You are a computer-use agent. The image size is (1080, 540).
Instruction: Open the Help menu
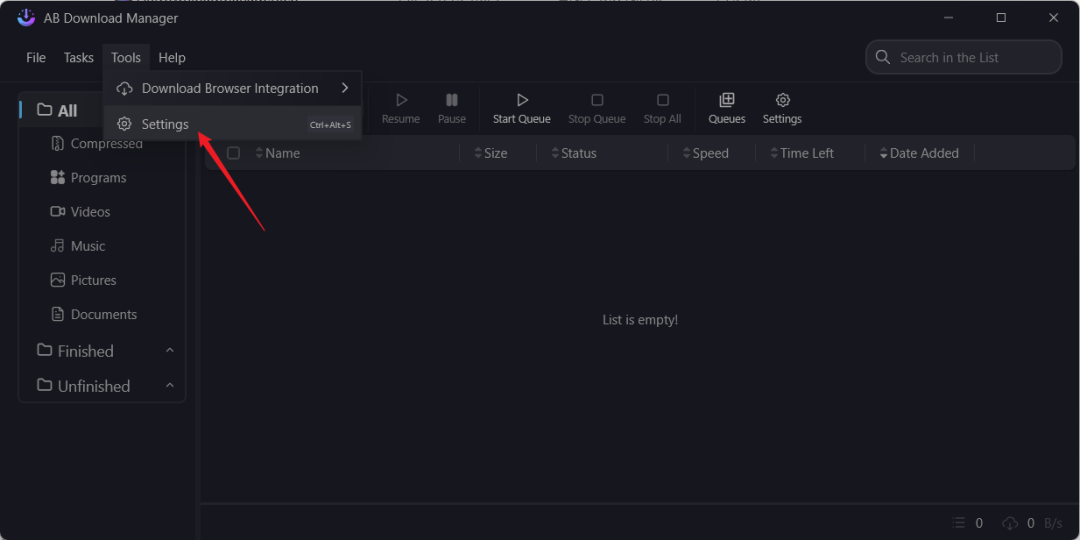click(172, 58)
